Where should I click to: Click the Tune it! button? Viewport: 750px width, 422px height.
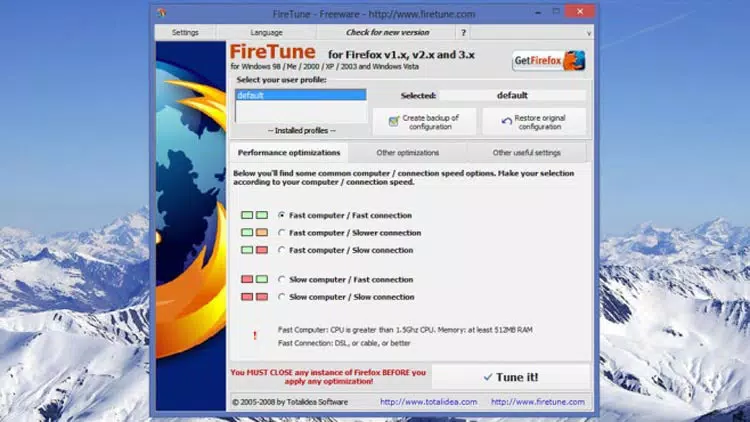click(511, 377)
